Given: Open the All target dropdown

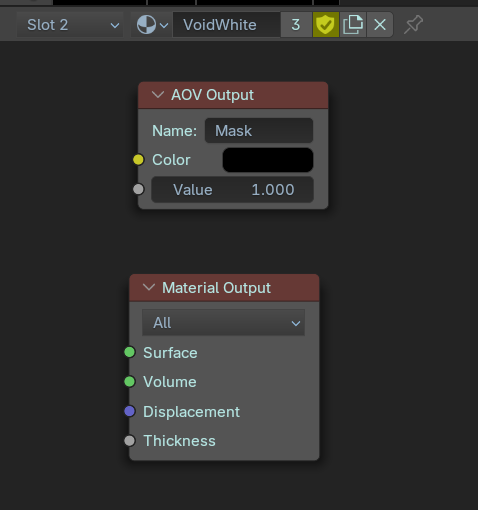Looking at the screenshot, I should click(223, 323).
